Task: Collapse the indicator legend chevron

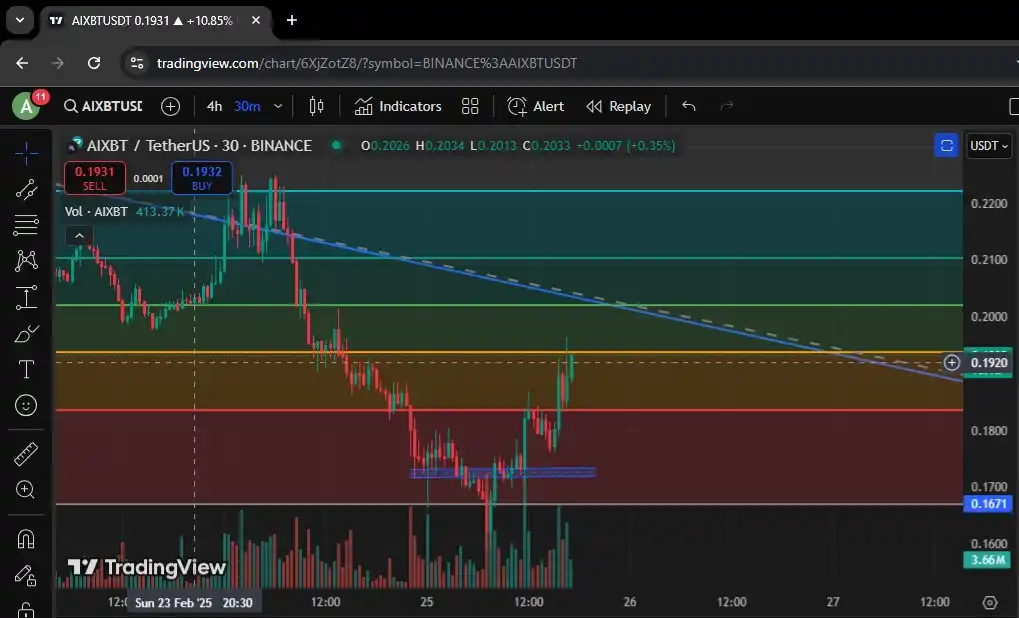Action: click(x=79, y=235)
